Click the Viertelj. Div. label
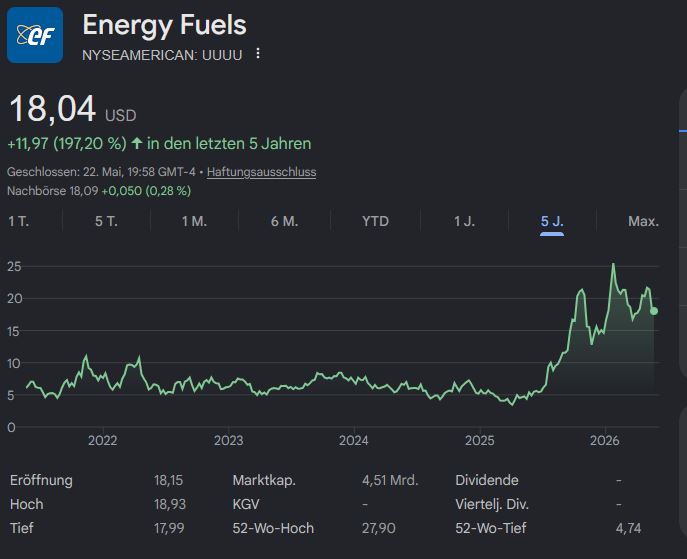 (x=492, y=504)
